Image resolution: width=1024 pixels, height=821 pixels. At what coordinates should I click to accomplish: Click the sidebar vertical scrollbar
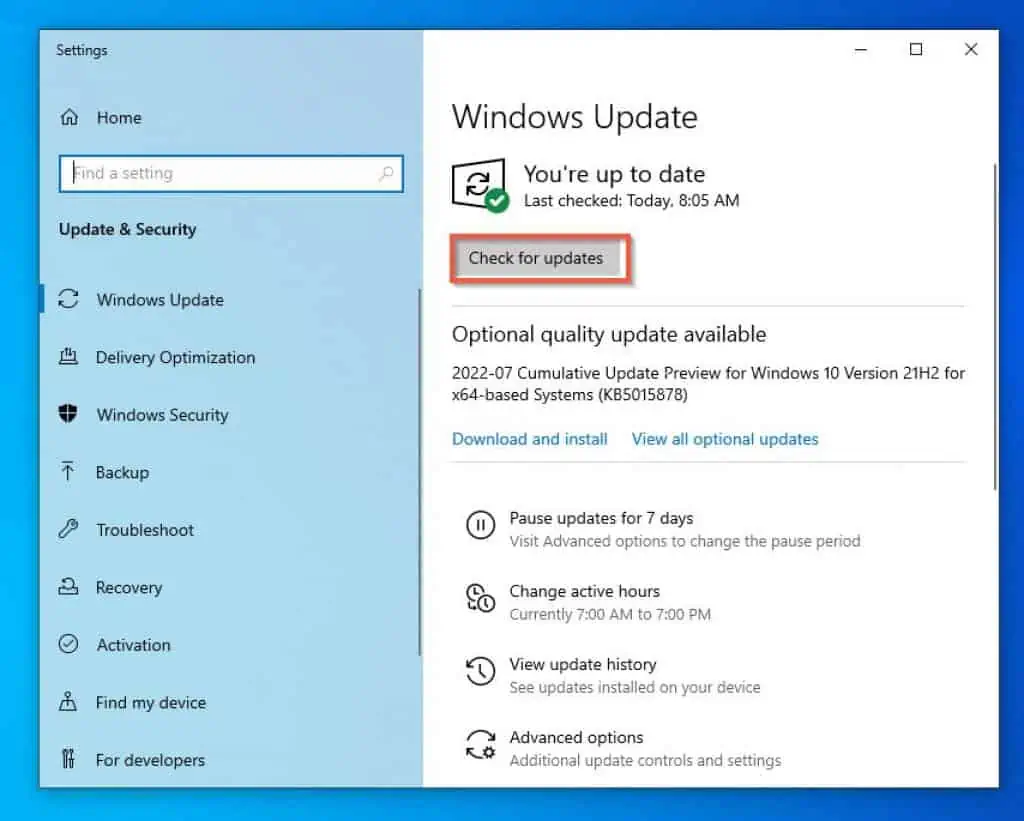pyautogui.click(x=419, y=472)
